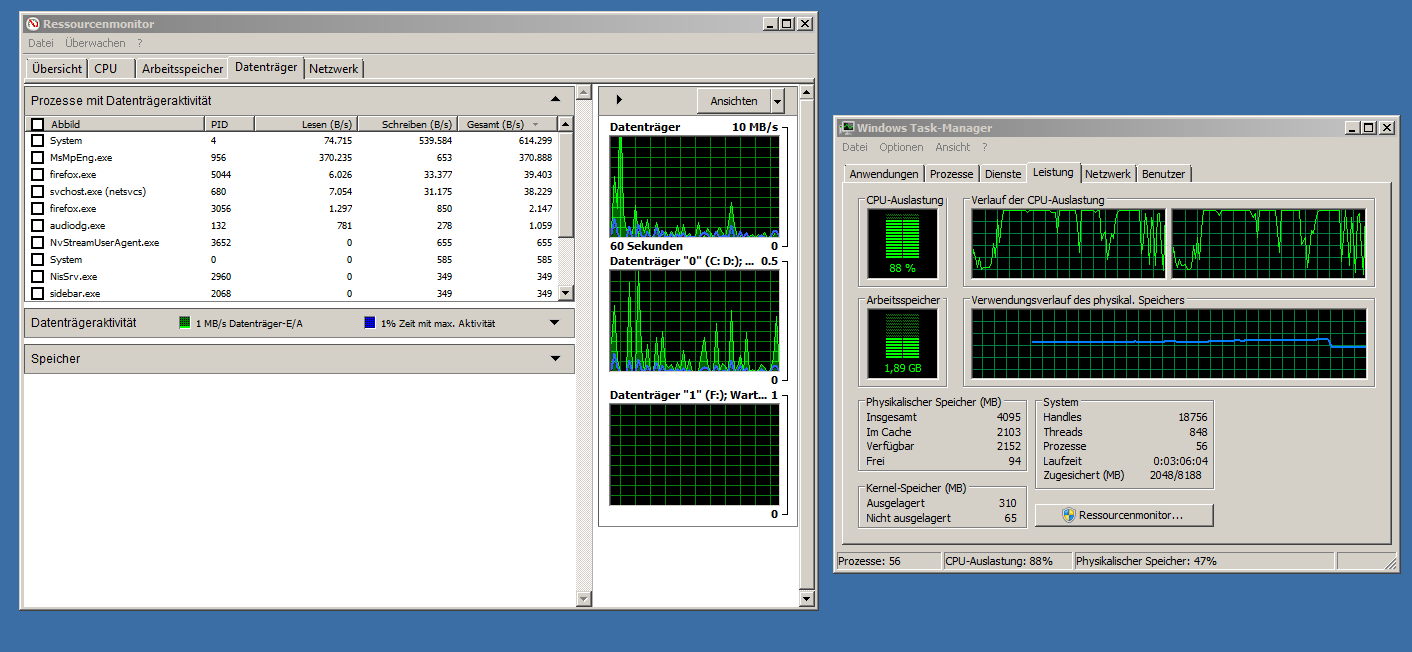Viewport: 1412px width, 652px height.
Task: Open the Ansichten dropdown arrow
Action: 777,101
